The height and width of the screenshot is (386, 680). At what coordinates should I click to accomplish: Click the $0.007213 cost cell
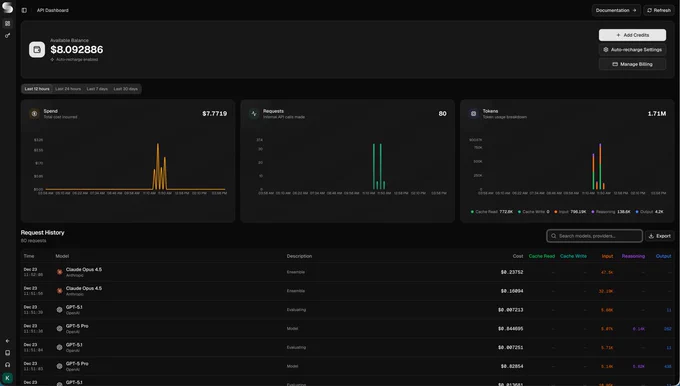tap(510, 310)
